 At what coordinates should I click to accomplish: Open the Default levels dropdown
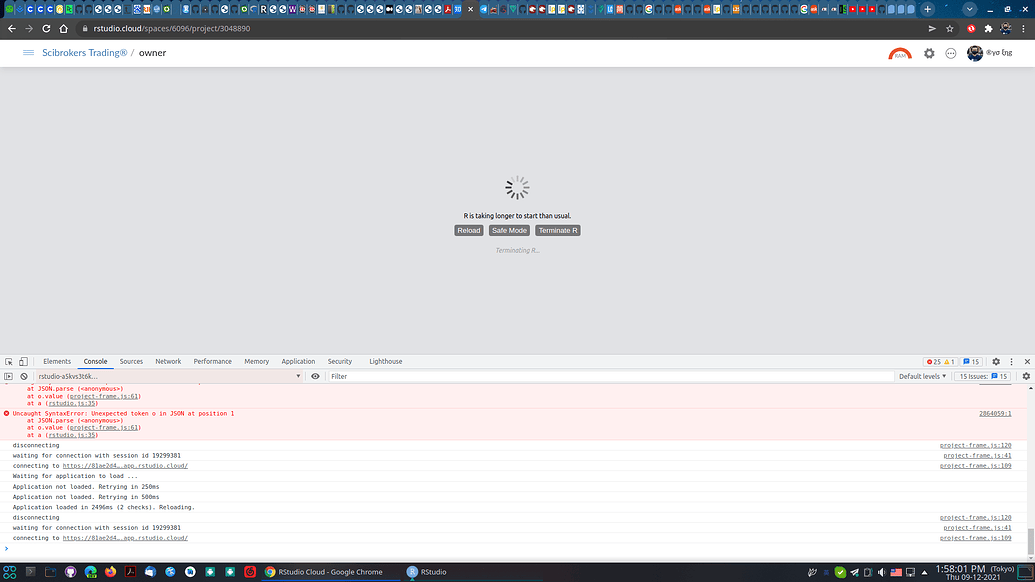(x=922, y=376)
